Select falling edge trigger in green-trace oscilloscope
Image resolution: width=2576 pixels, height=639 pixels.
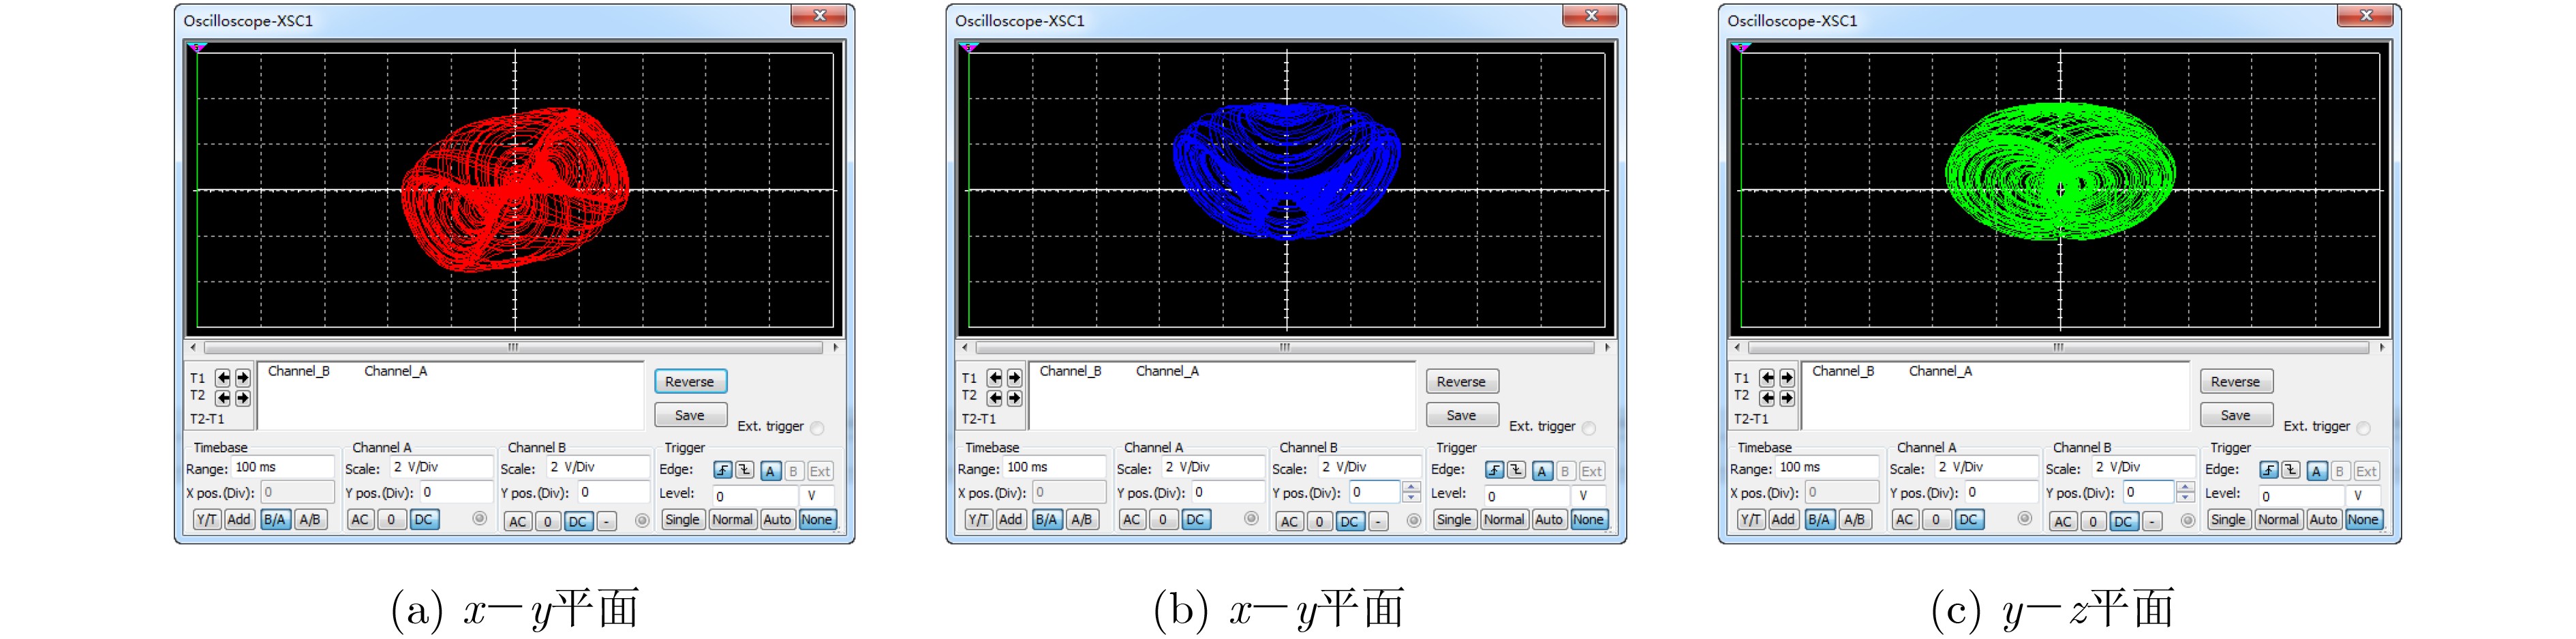coord(2291,471)
